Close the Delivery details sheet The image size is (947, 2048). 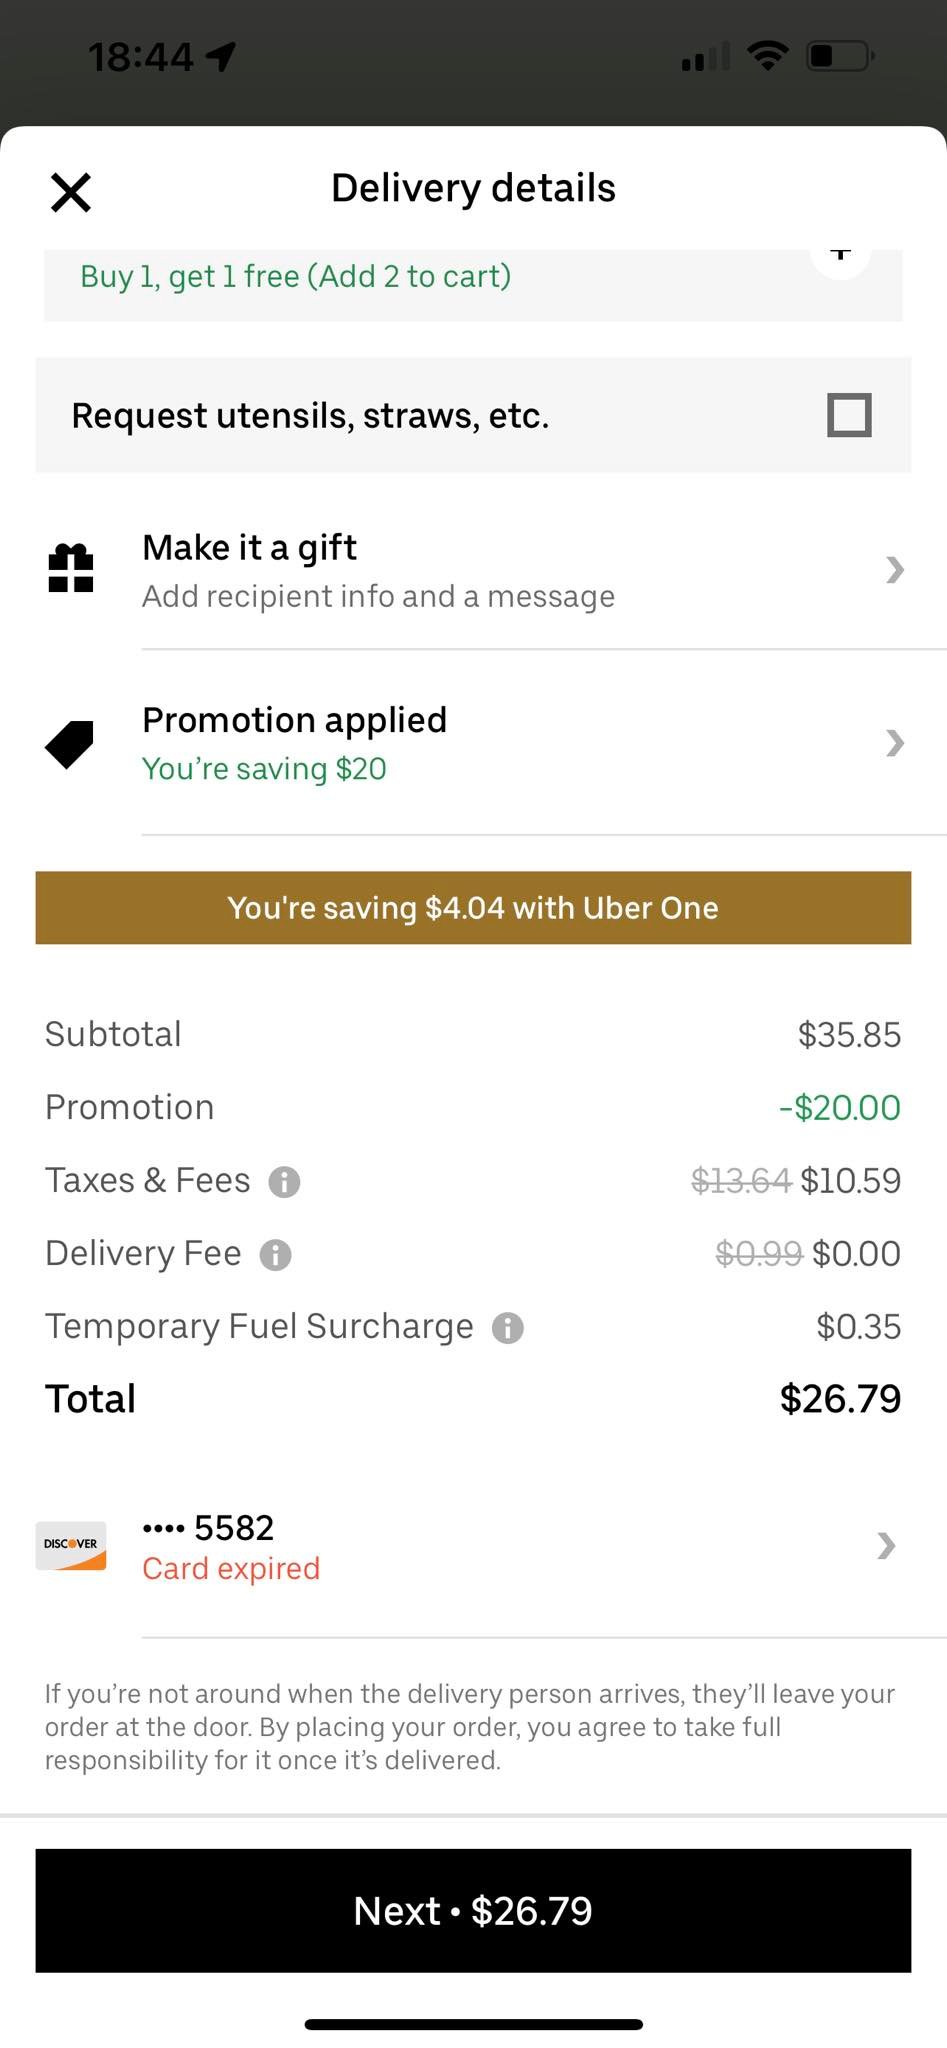click(71, 192)
